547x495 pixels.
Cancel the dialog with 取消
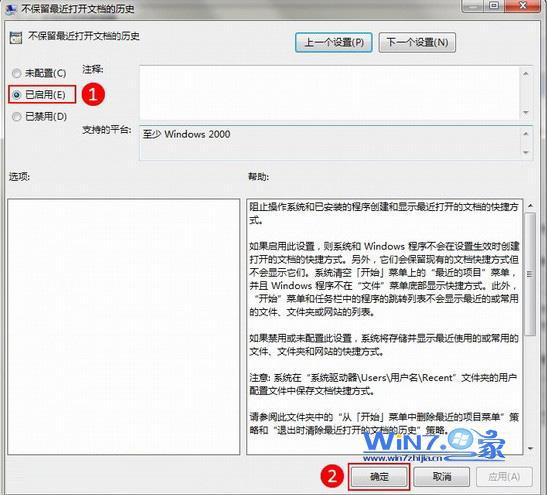pyautogui.click(x=442, y=476)
